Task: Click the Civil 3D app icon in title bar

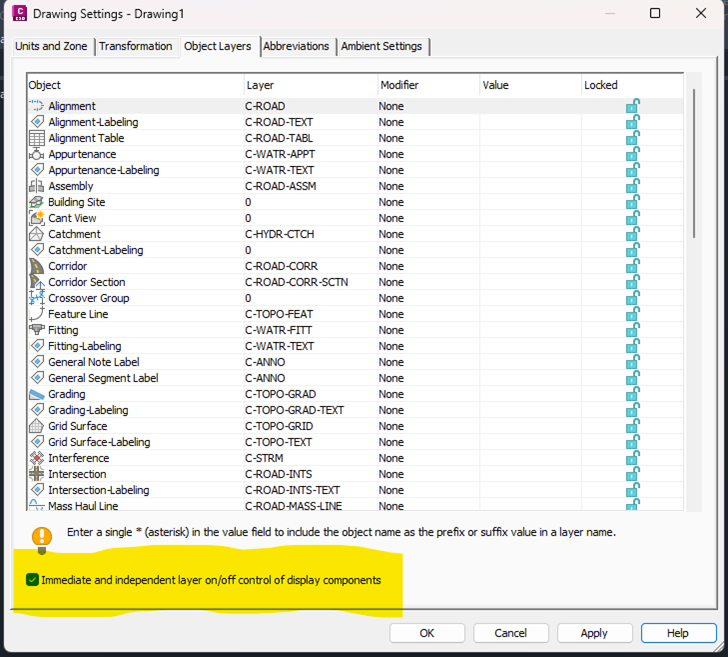Action: [x=20, y=13]
